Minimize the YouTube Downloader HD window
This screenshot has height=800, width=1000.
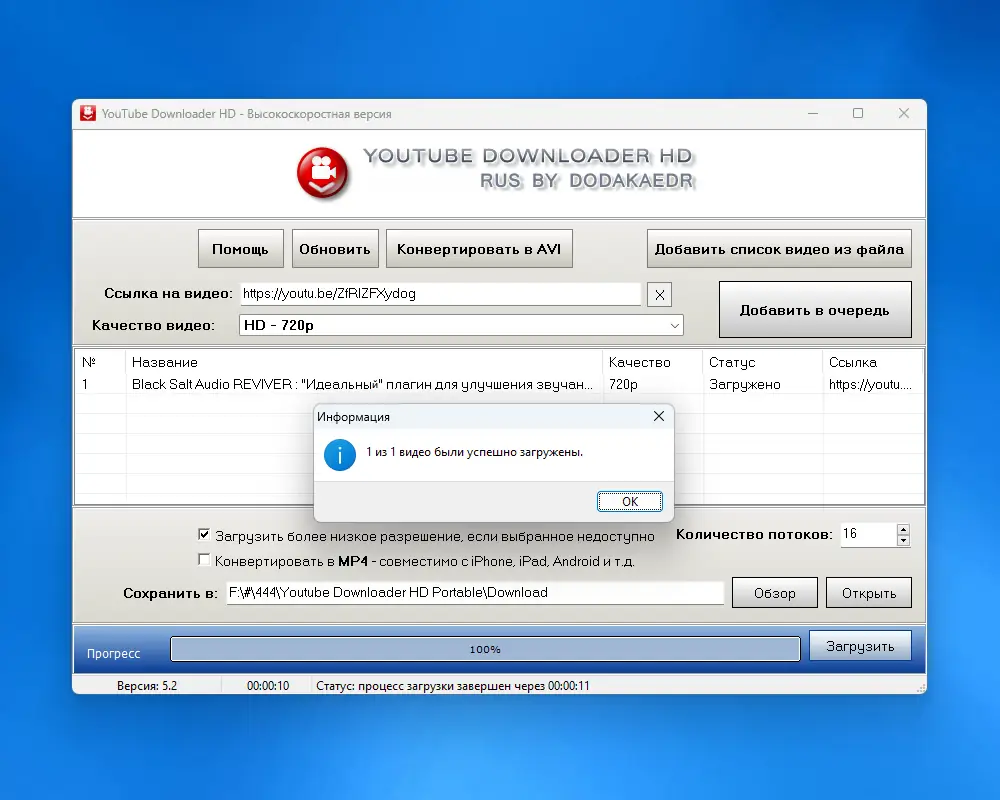[x=812, y=114]
